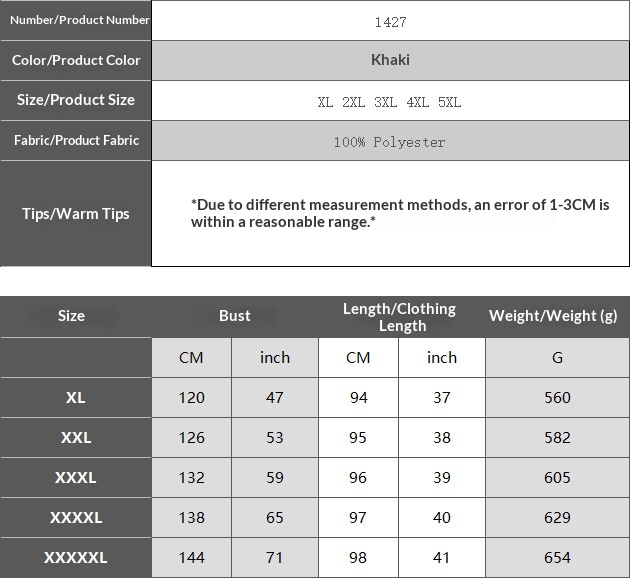
Task: Select the XL bust CM value 120
Action: coord(191,398)
